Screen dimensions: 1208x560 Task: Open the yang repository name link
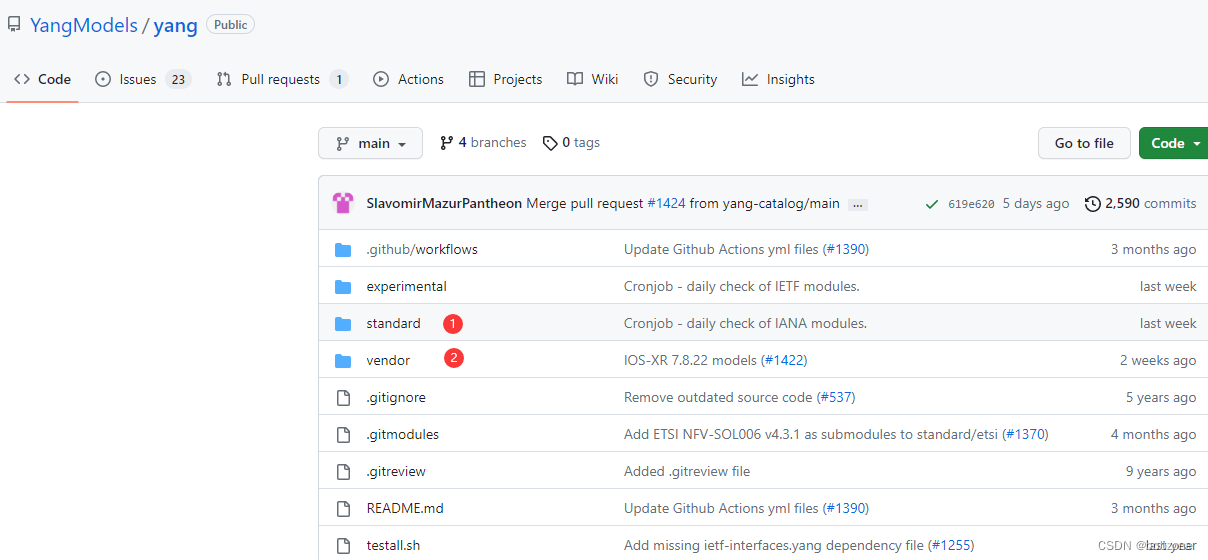[175, 25]
